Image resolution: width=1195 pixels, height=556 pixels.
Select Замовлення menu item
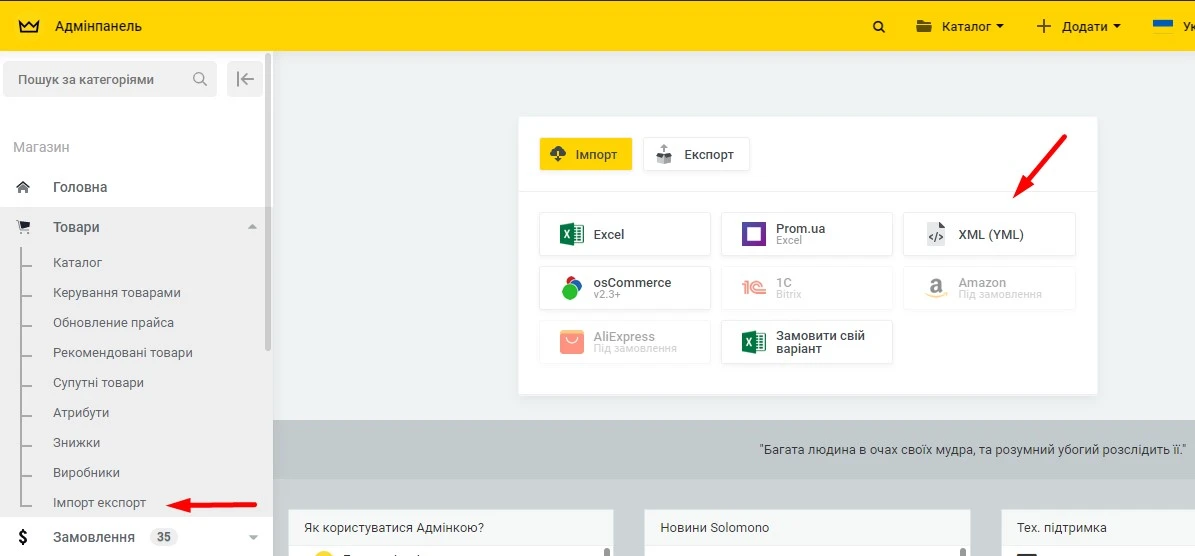click(x=94, y=537)
